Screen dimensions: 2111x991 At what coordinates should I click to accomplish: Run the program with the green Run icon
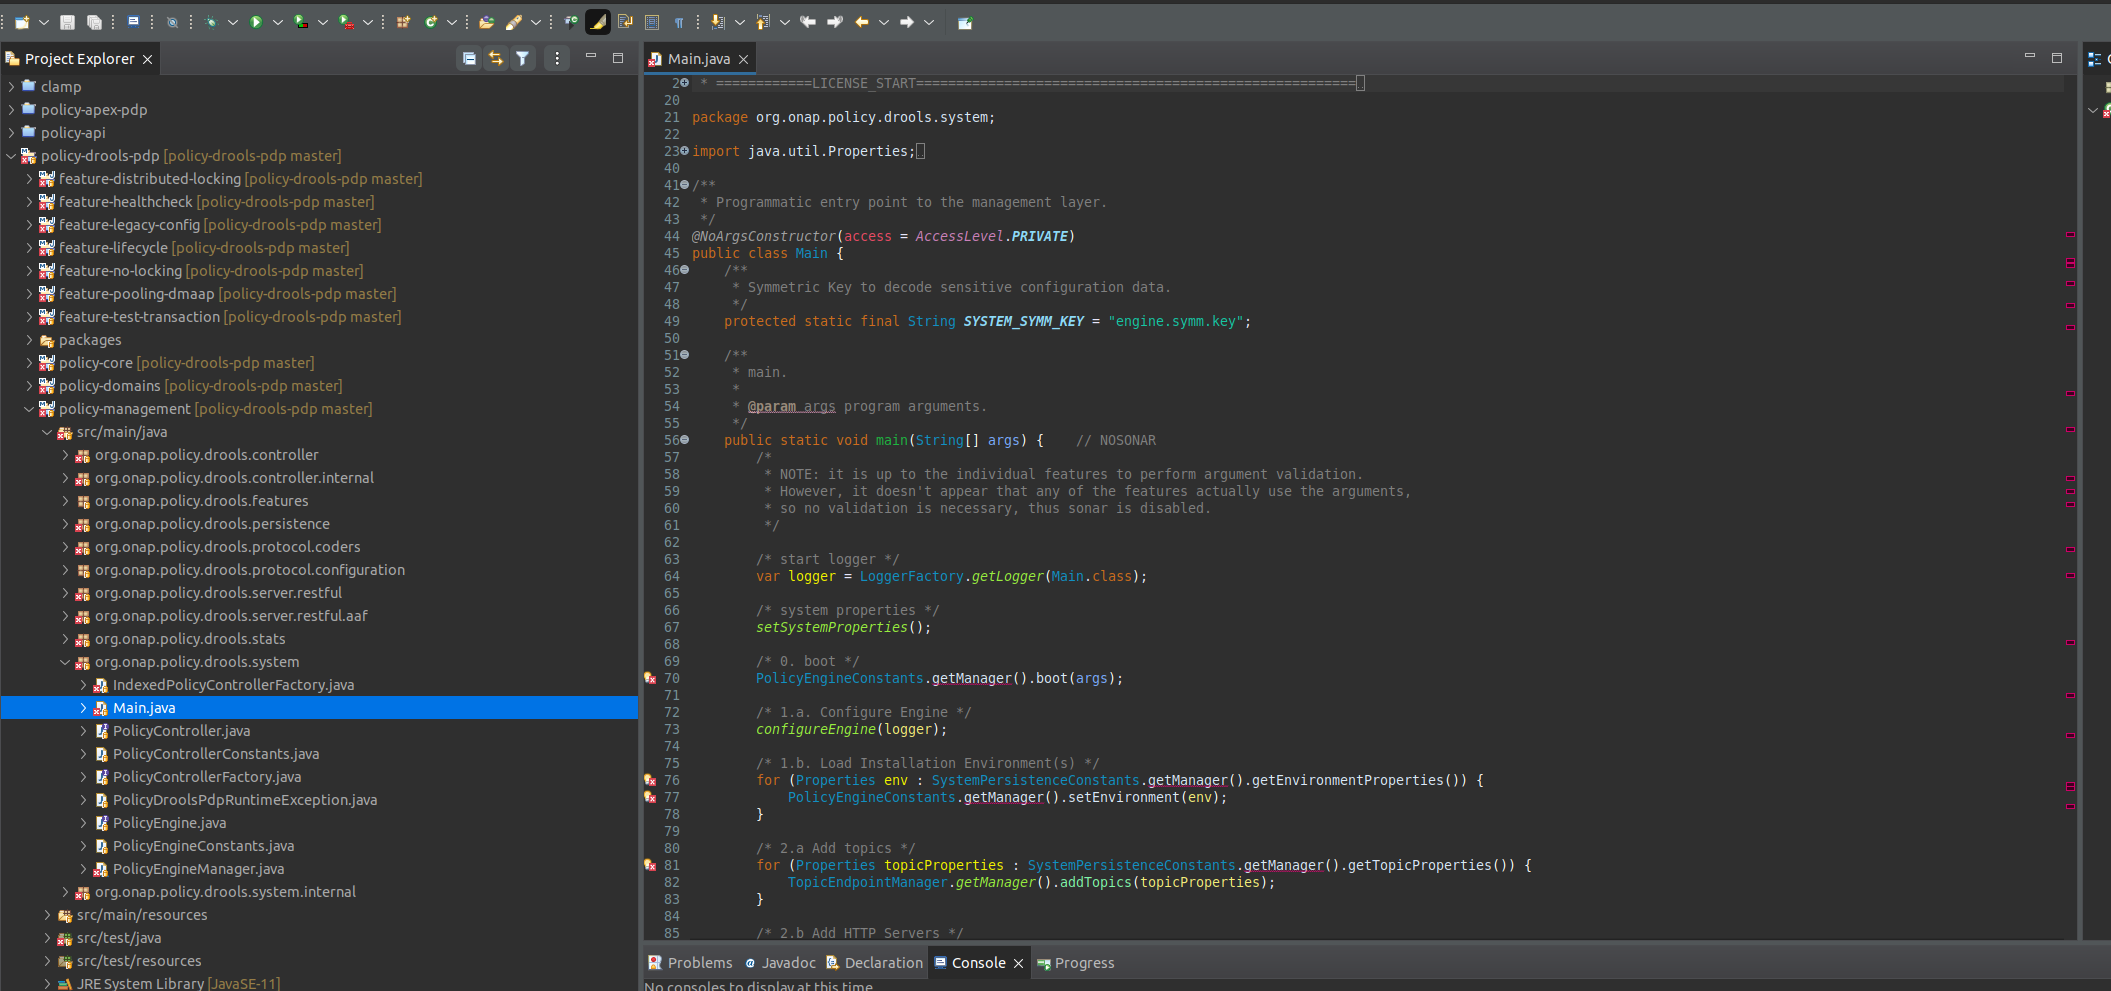pos(256,22)
